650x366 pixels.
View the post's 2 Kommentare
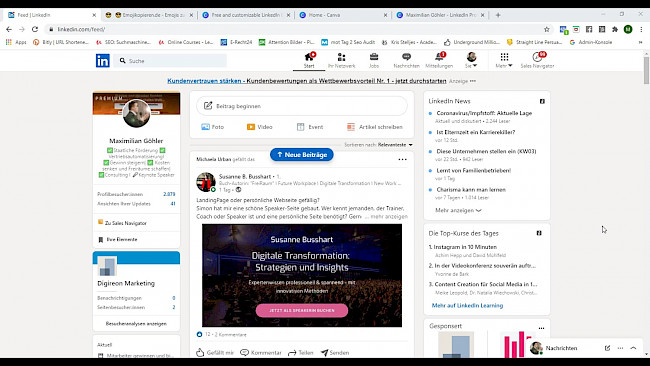click(230, 334)
